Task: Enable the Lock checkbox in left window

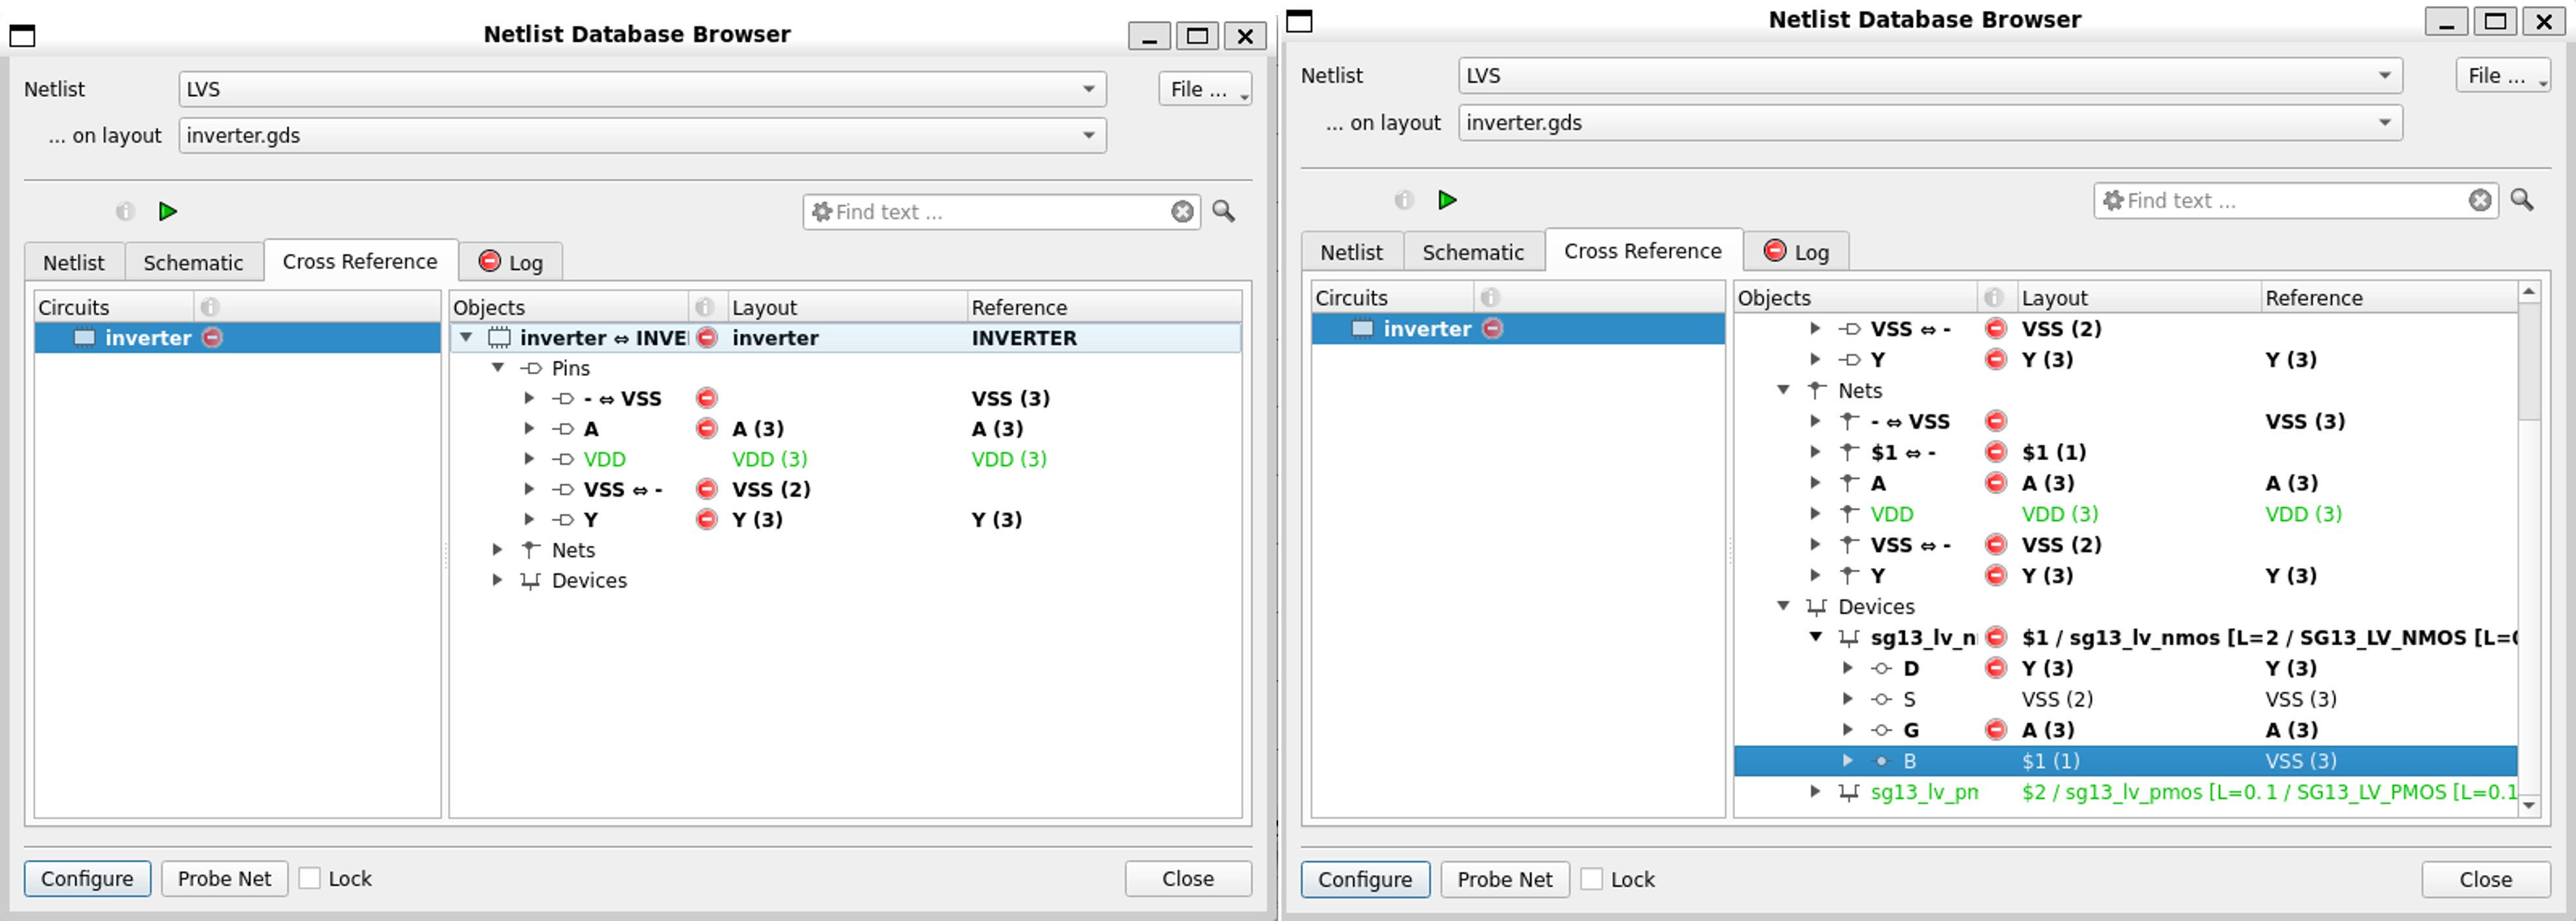Action: 310,878
